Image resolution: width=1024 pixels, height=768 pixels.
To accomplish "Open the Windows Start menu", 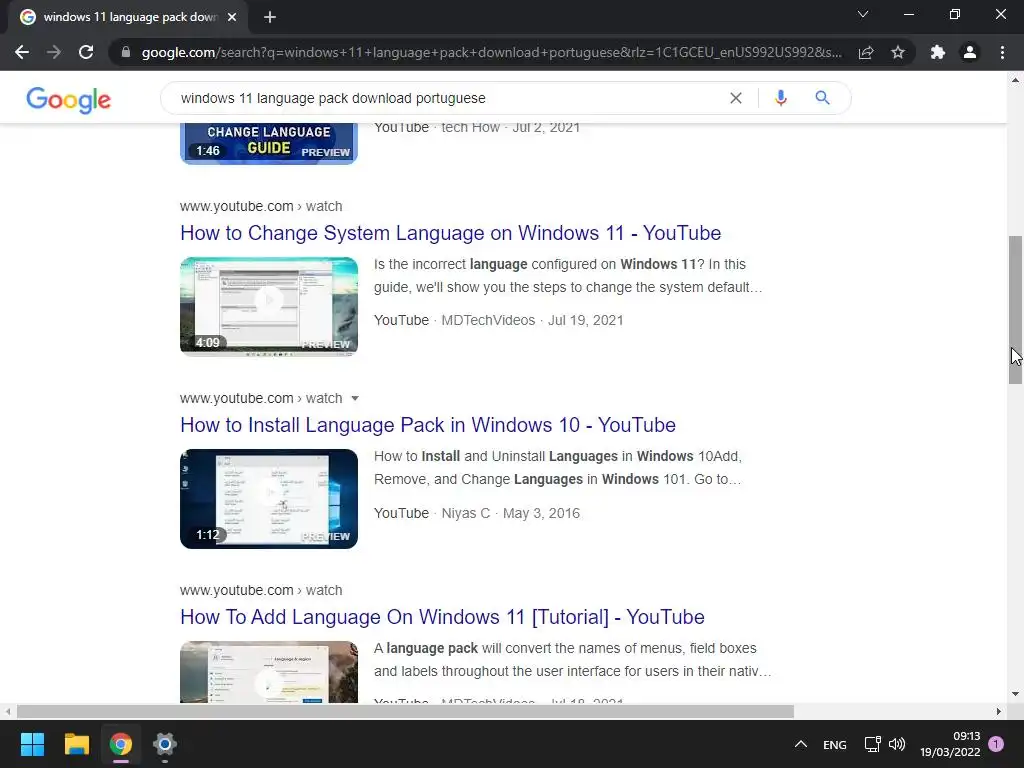I will [32, 744].
